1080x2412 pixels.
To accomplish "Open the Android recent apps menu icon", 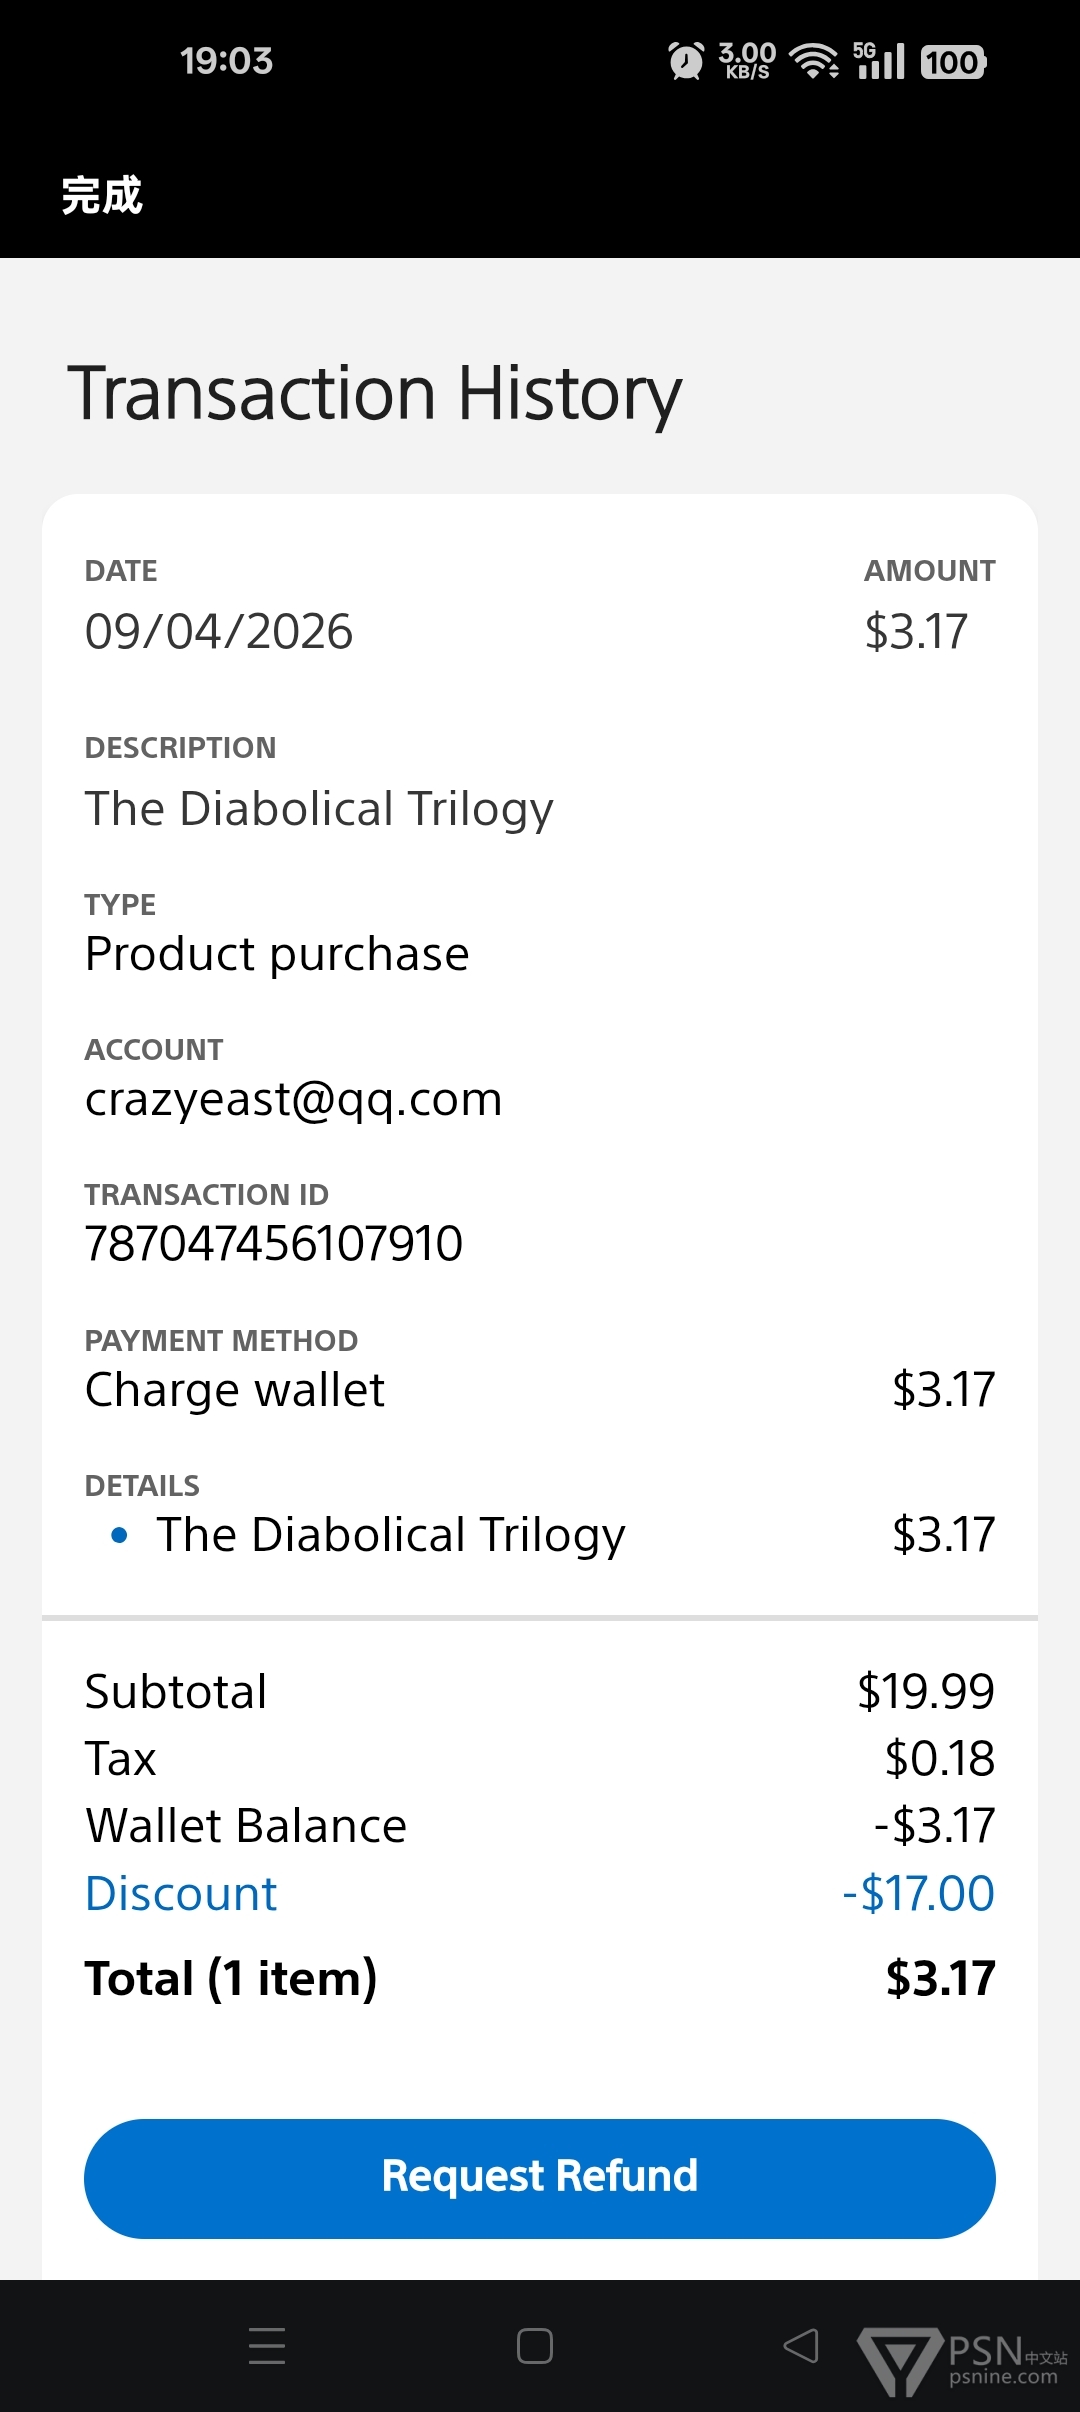I will click(267, 2345).
